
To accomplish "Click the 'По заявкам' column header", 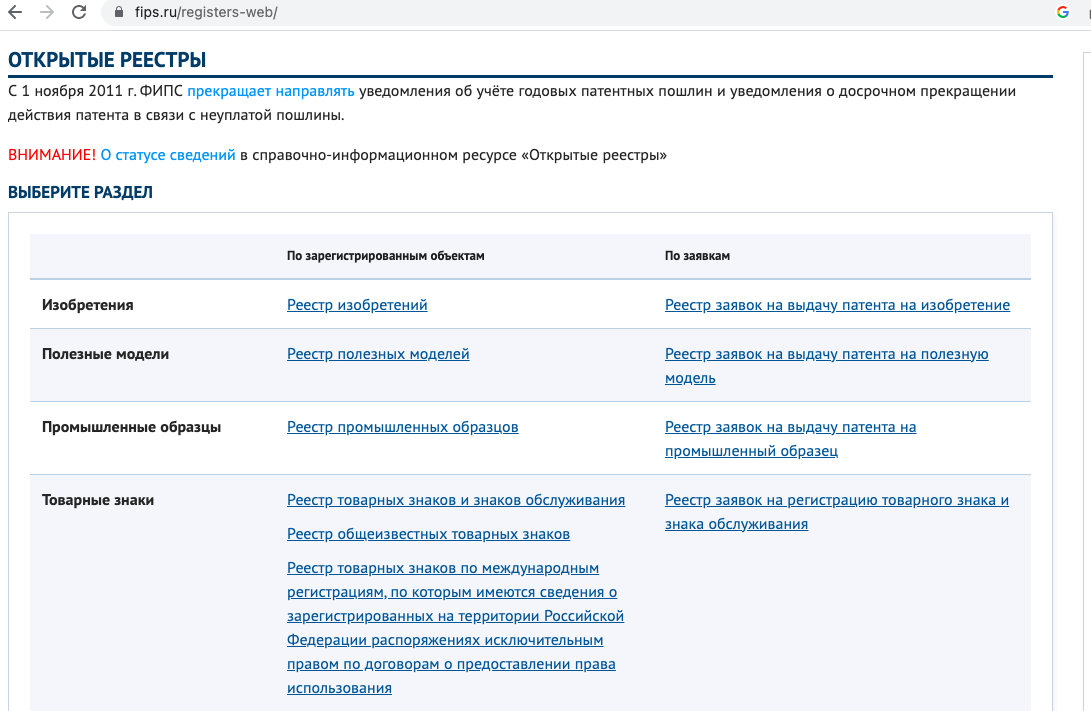I will 697,256.
